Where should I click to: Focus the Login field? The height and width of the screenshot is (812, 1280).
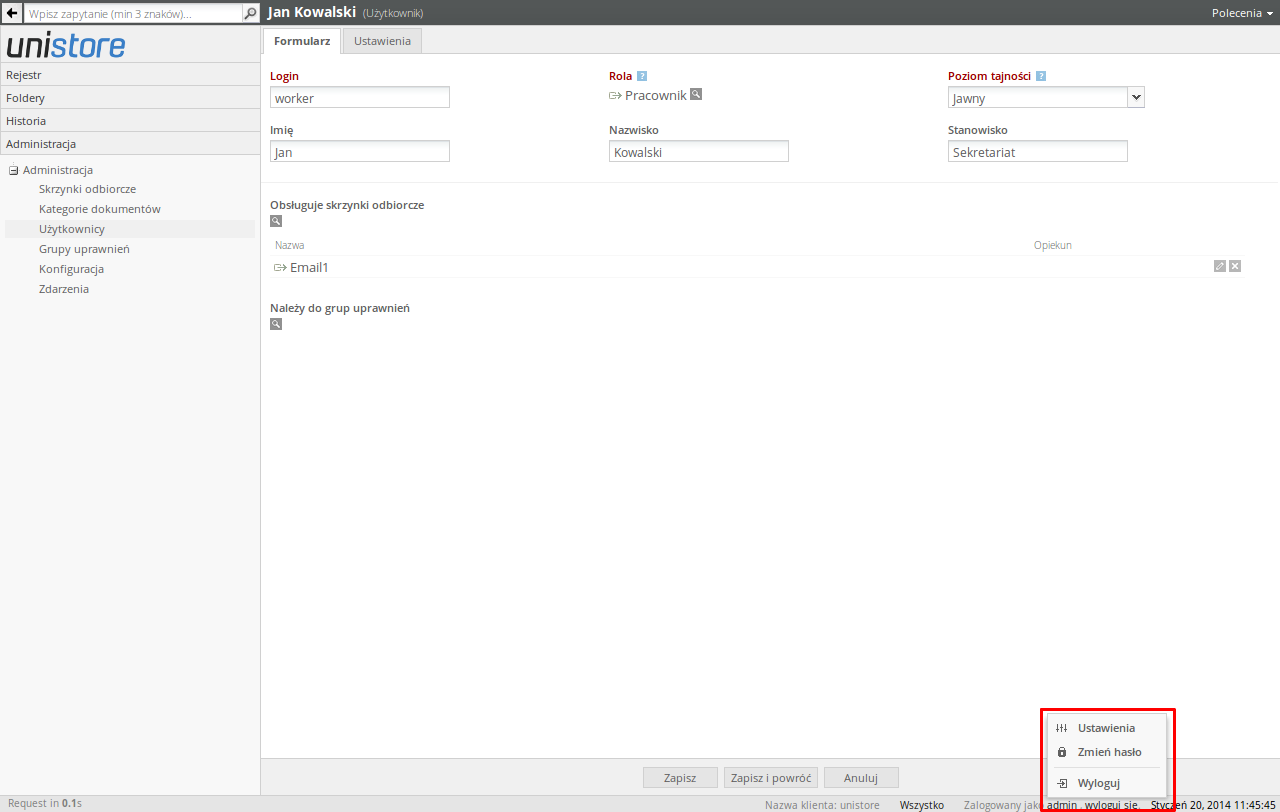click(360, 98)
